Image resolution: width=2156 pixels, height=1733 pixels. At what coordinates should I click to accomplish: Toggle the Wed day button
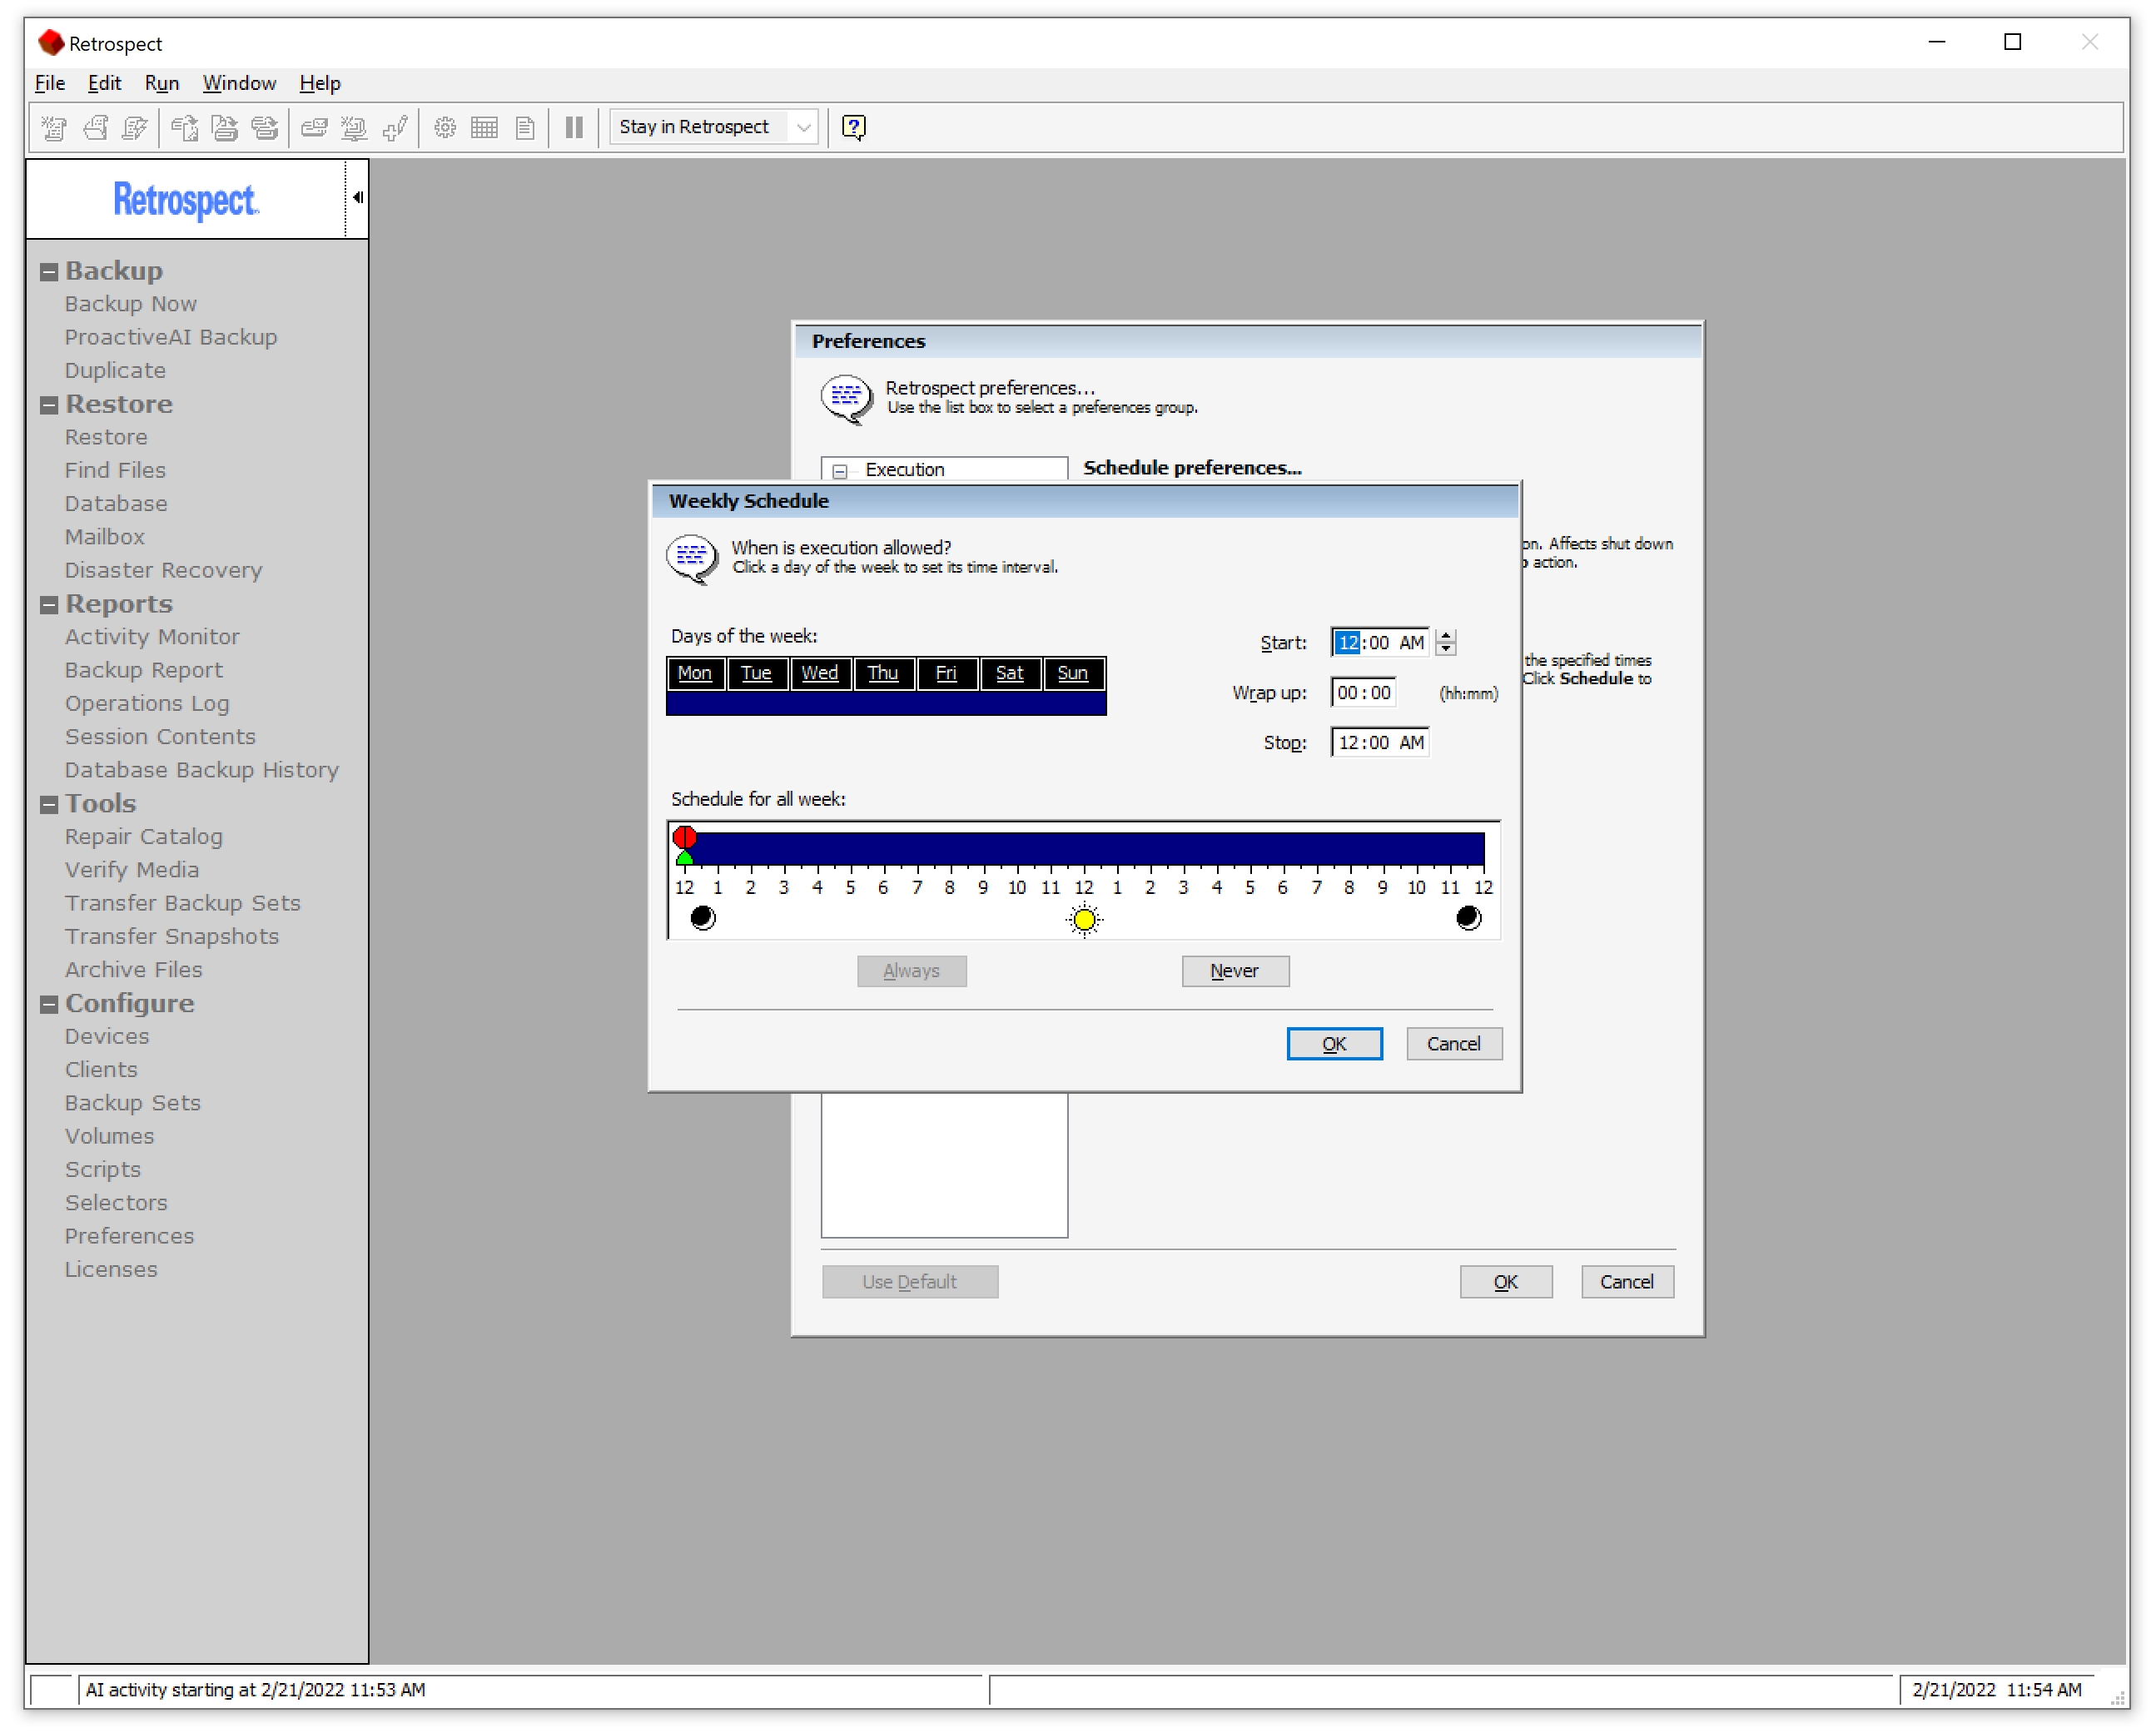(820, 673)
